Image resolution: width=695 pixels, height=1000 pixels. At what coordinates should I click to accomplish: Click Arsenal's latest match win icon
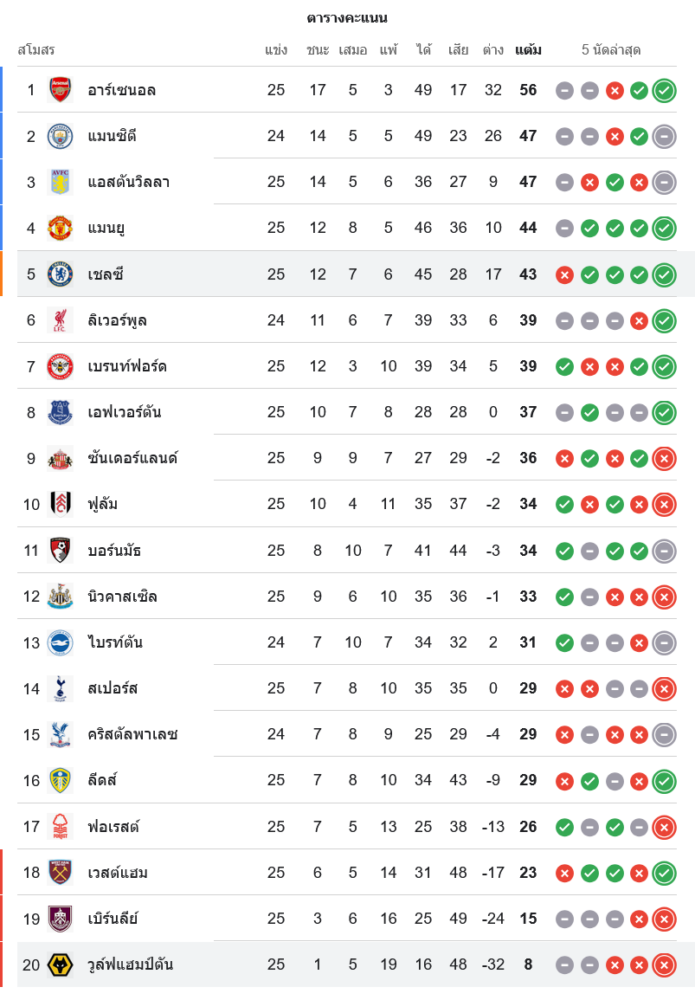coord(663,90)
